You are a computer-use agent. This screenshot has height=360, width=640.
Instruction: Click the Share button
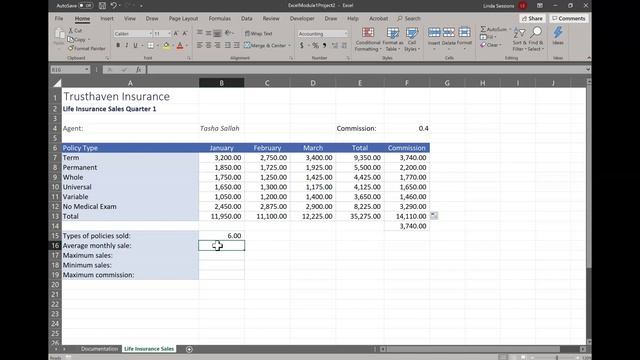pyautogui.click(x=533, y=18)
